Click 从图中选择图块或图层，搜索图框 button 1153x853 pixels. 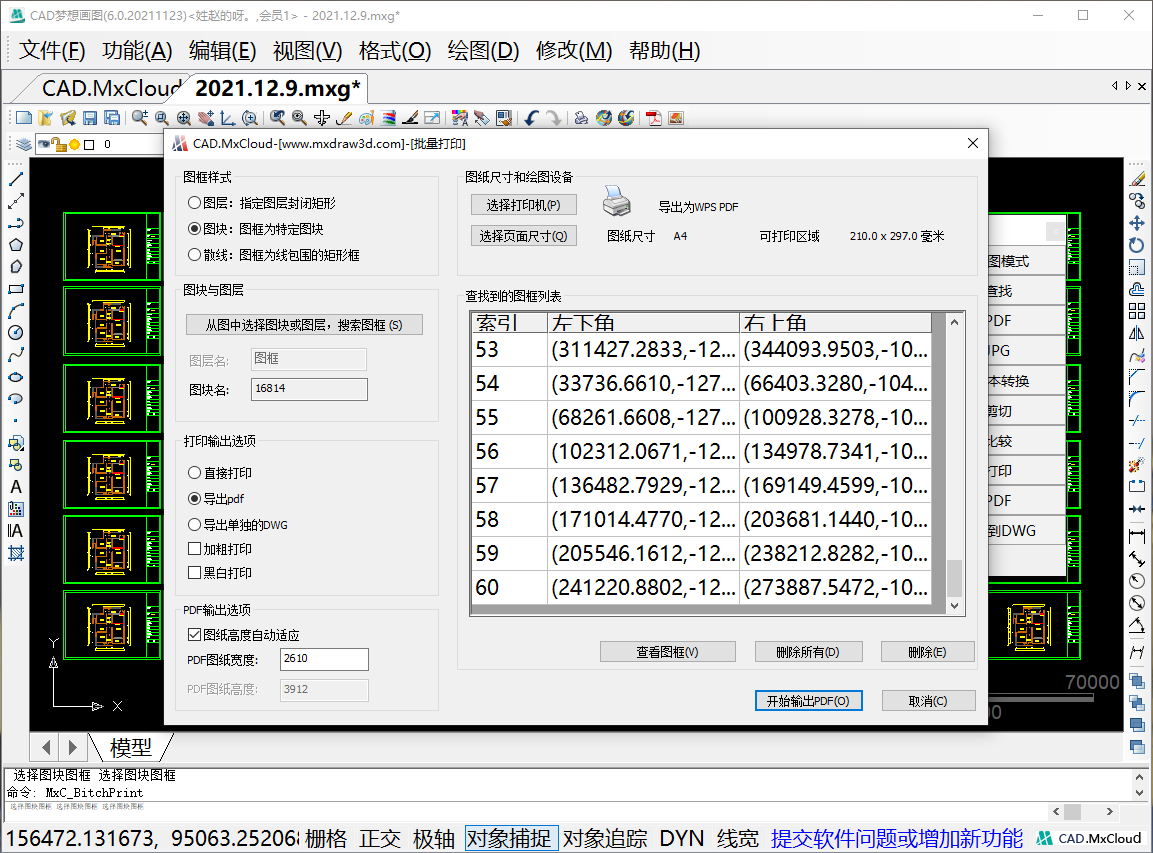tap(304, 325)
